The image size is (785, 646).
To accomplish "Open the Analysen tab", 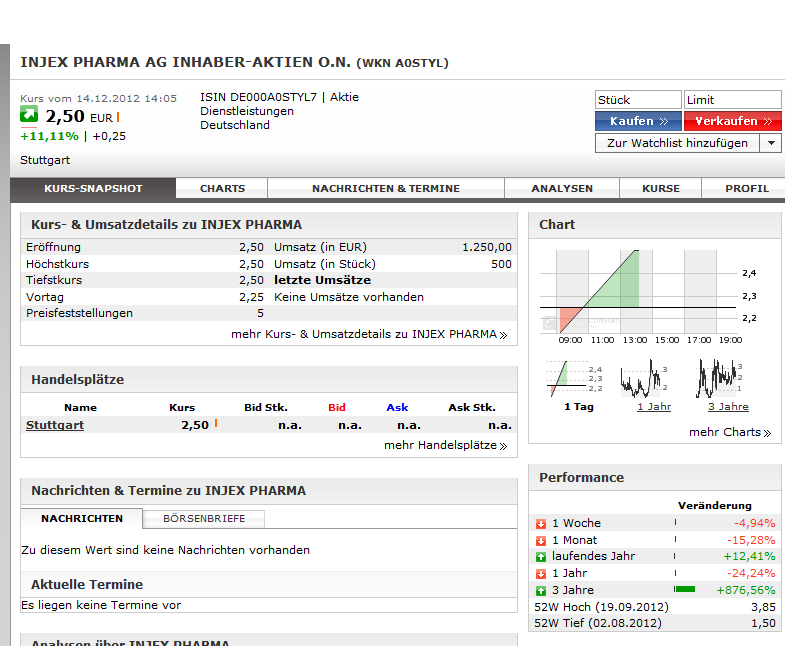I will (562, 188).
